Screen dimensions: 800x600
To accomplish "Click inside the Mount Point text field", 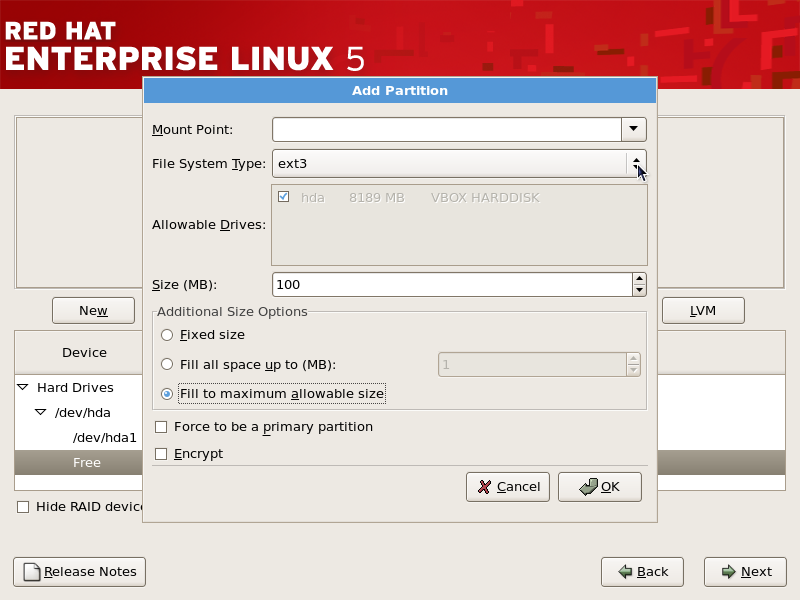I will point(447,130).
